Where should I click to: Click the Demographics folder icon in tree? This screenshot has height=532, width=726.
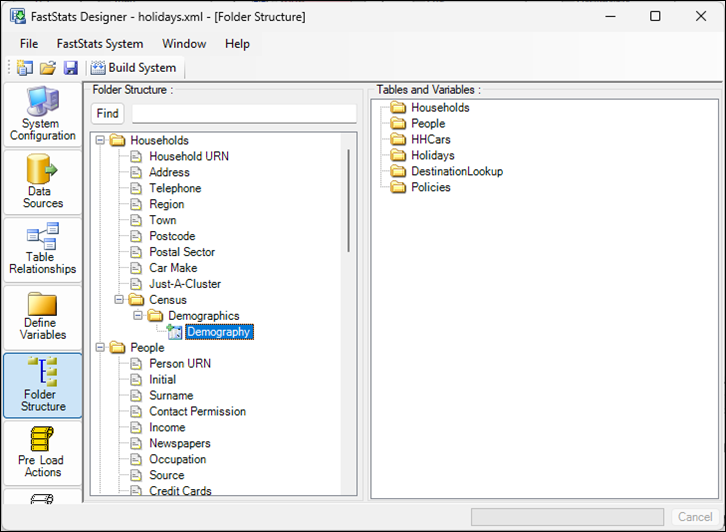point(155,316)
